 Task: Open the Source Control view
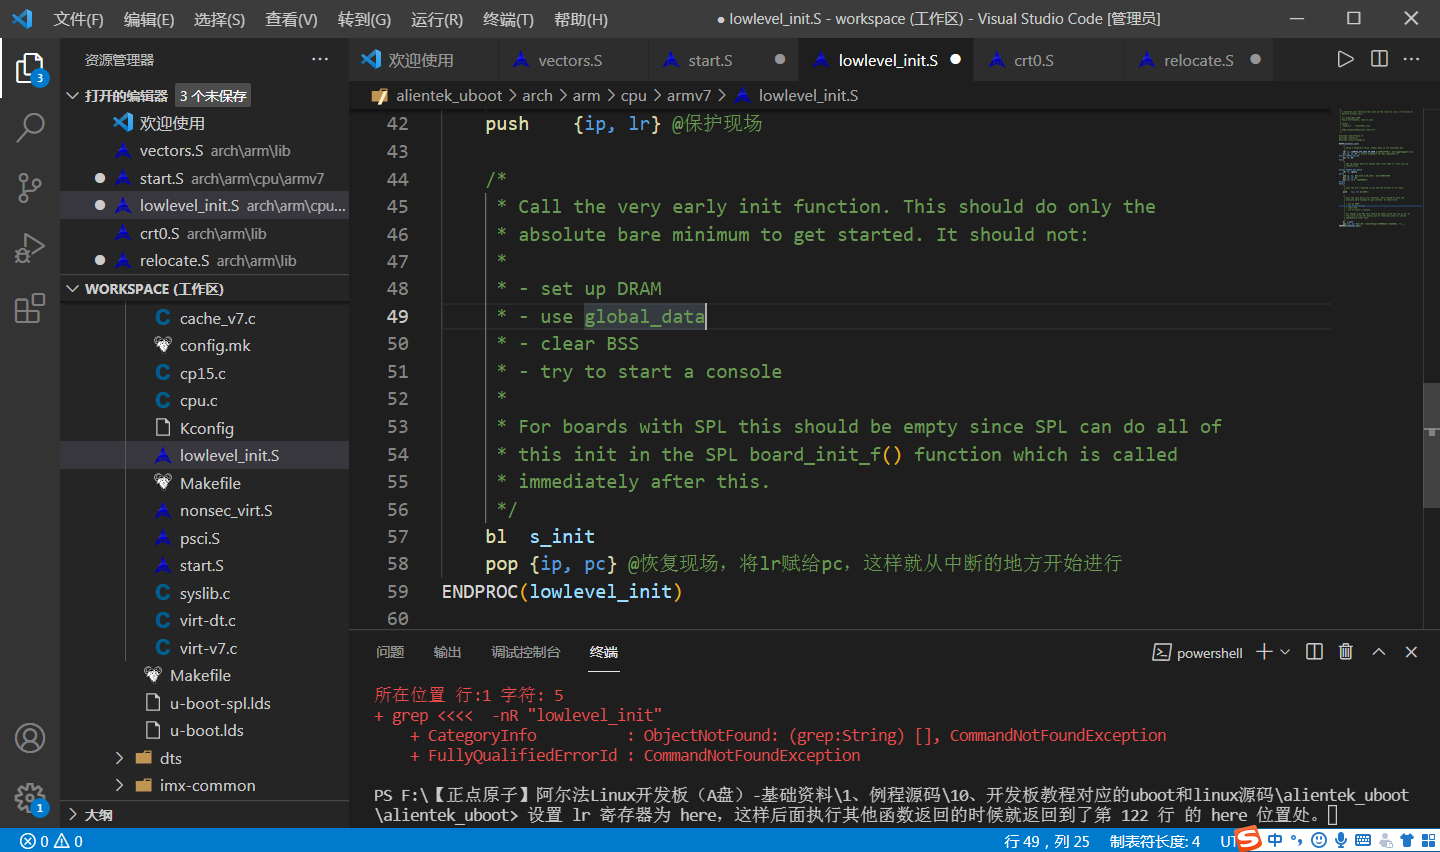pyautogui.click(x=30, y=187)
